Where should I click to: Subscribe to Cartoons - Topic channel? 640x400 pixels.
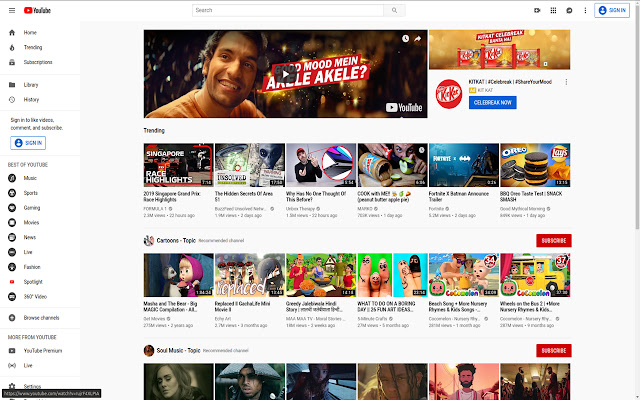[x=553, y=240]
